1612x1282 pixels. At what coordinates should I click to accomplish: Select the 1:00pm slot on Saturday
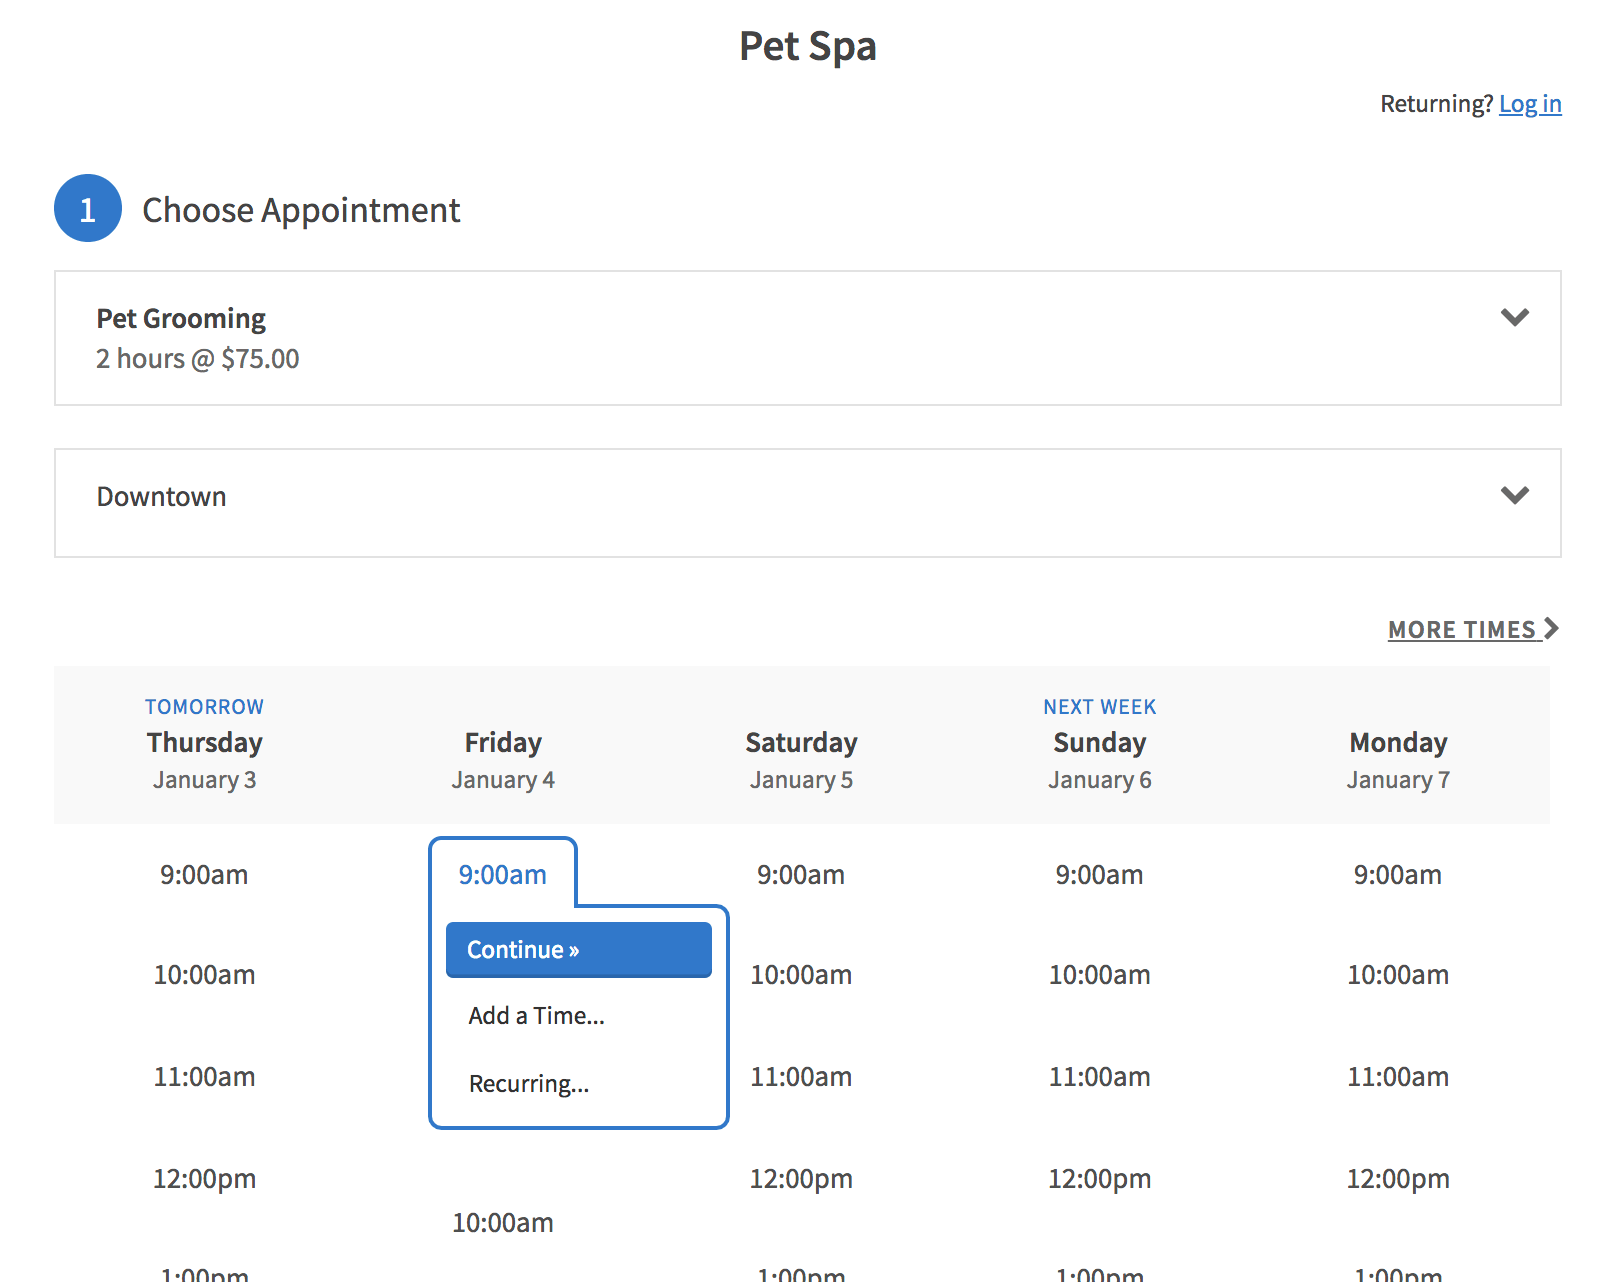click(801, 1272)
